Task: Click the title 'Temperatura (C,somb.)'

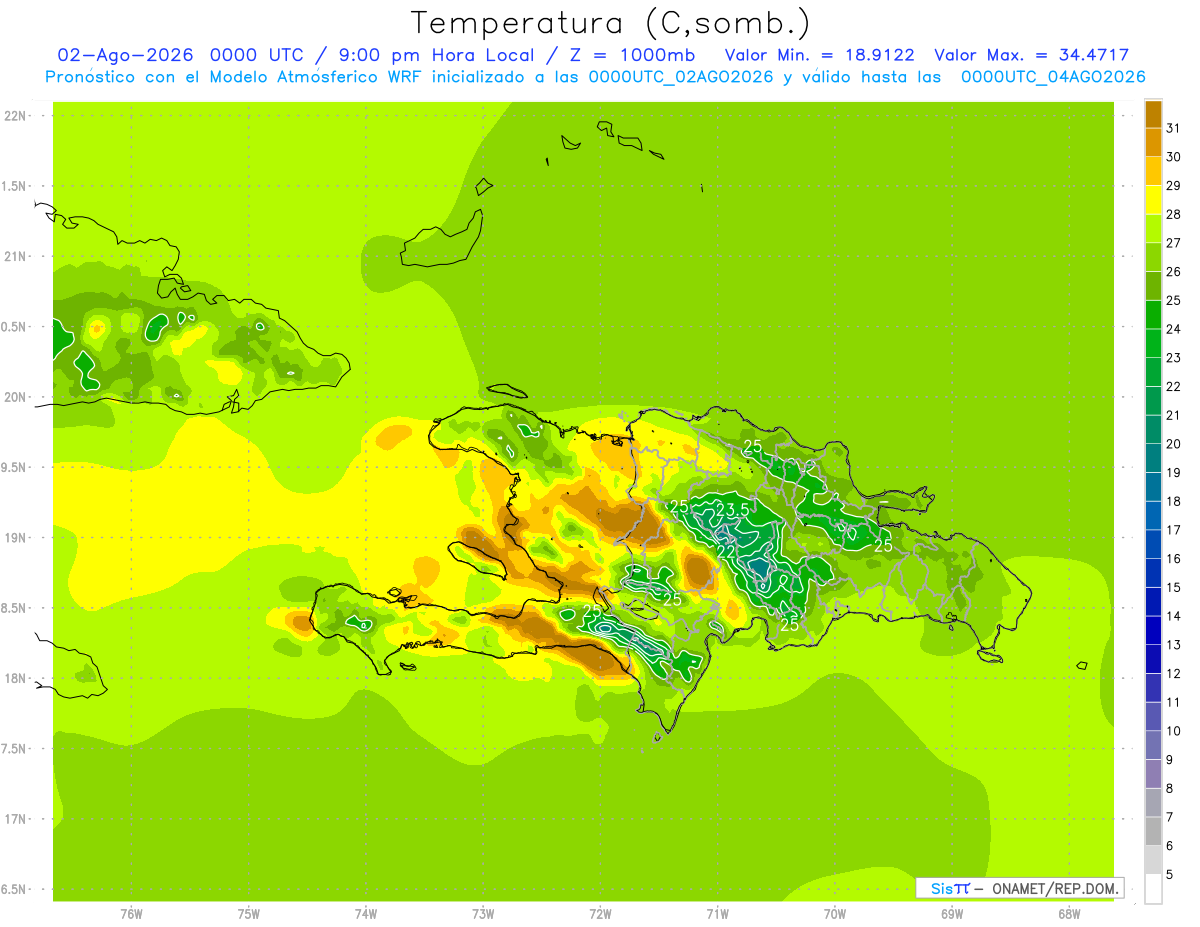Action: [609, 23]
